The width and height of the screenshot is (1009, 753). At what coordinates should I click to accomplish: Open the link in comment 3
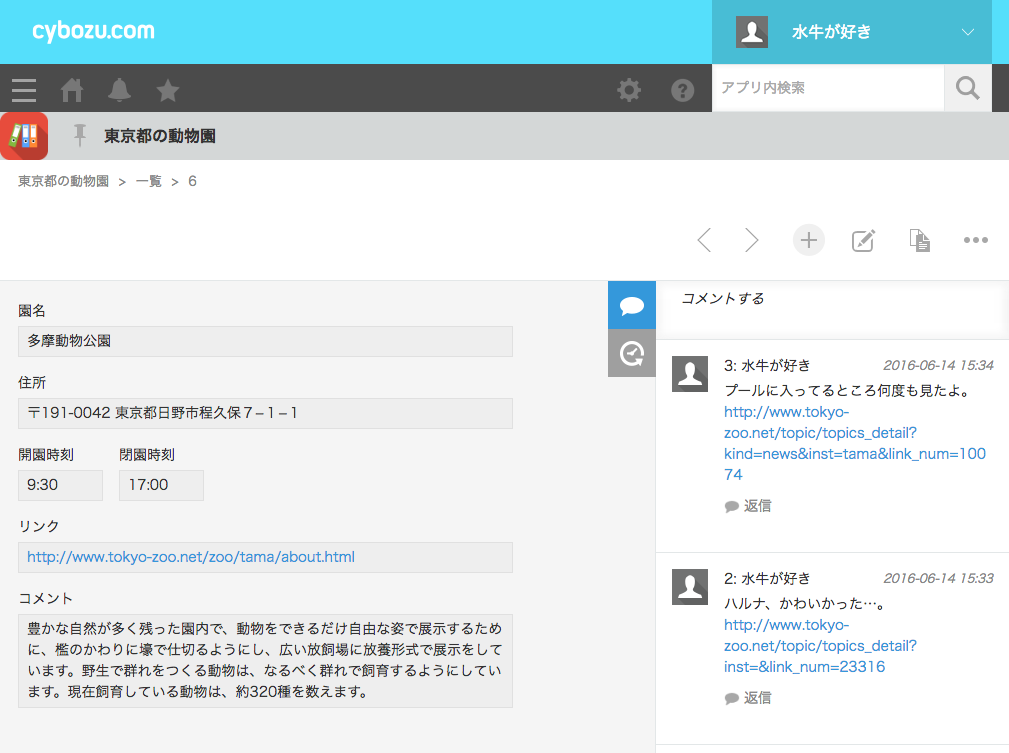[x=854, y=443]
